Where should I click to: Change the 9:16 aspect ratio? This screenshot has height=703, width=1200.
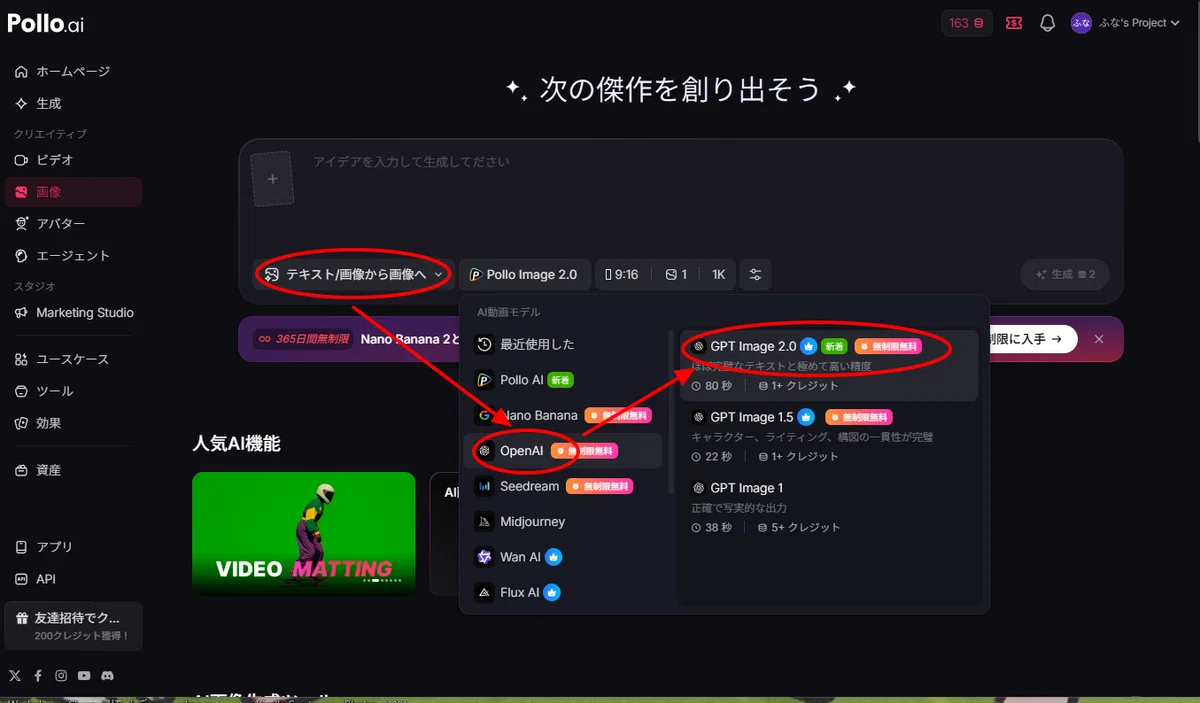click(622, 274)
